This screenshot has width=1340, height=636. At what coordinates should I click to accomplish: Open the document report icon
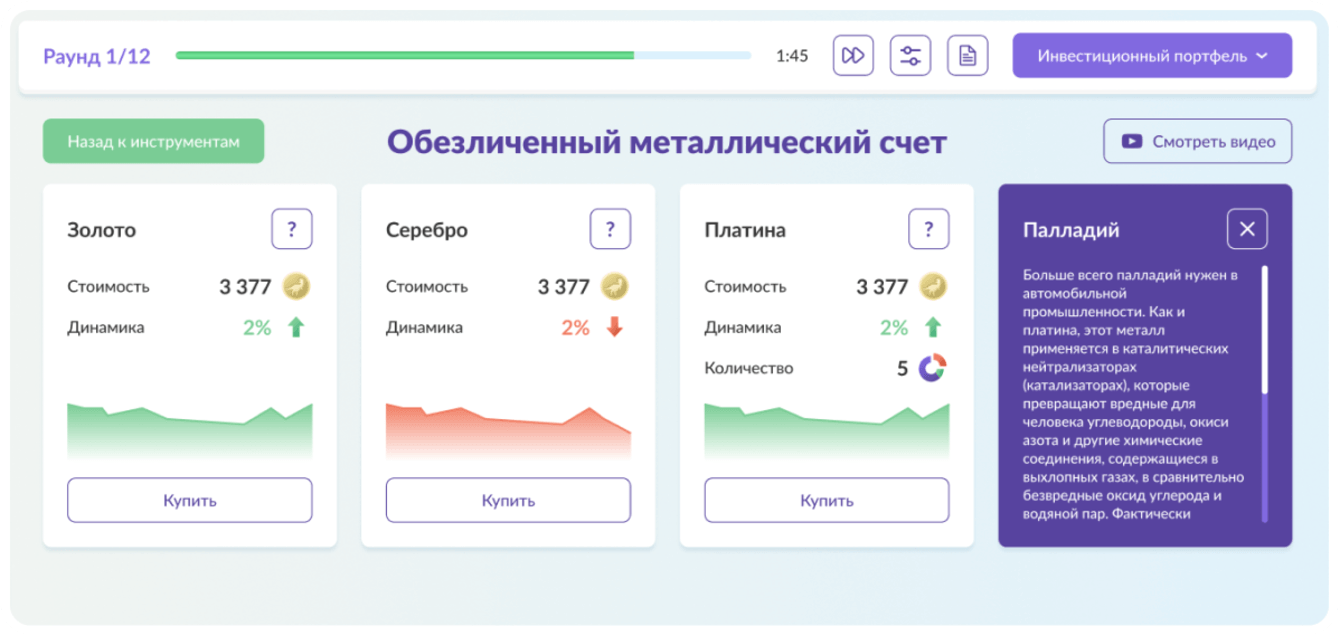[967, 56]
